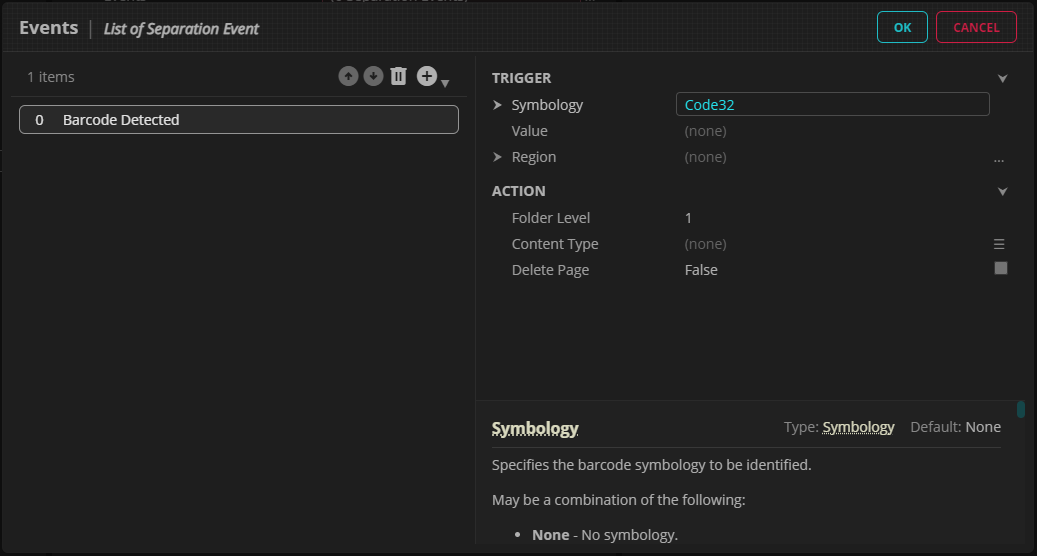
Task: Toggle the Delete Page checkbox
Action: tap(1000, 269)
